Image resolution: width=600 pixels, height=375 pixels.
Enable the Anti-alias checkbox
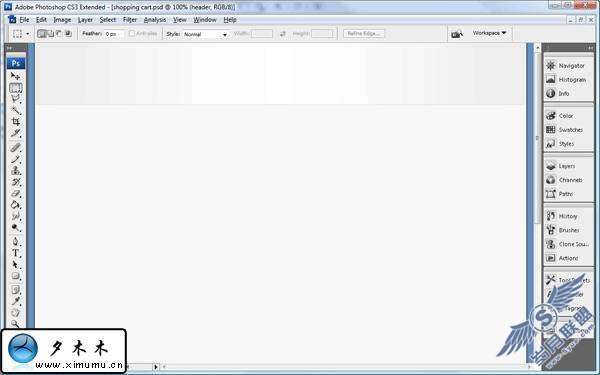132,34
